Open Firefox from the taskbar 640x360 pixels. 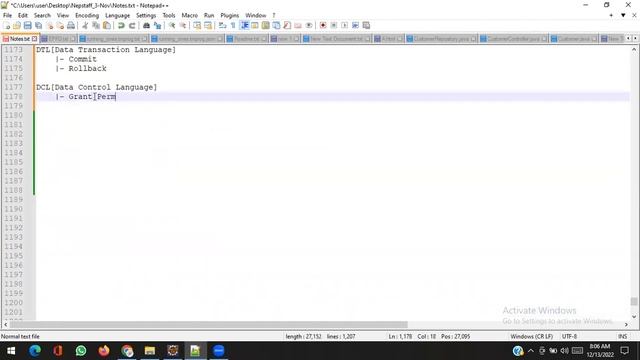(104, 351)
